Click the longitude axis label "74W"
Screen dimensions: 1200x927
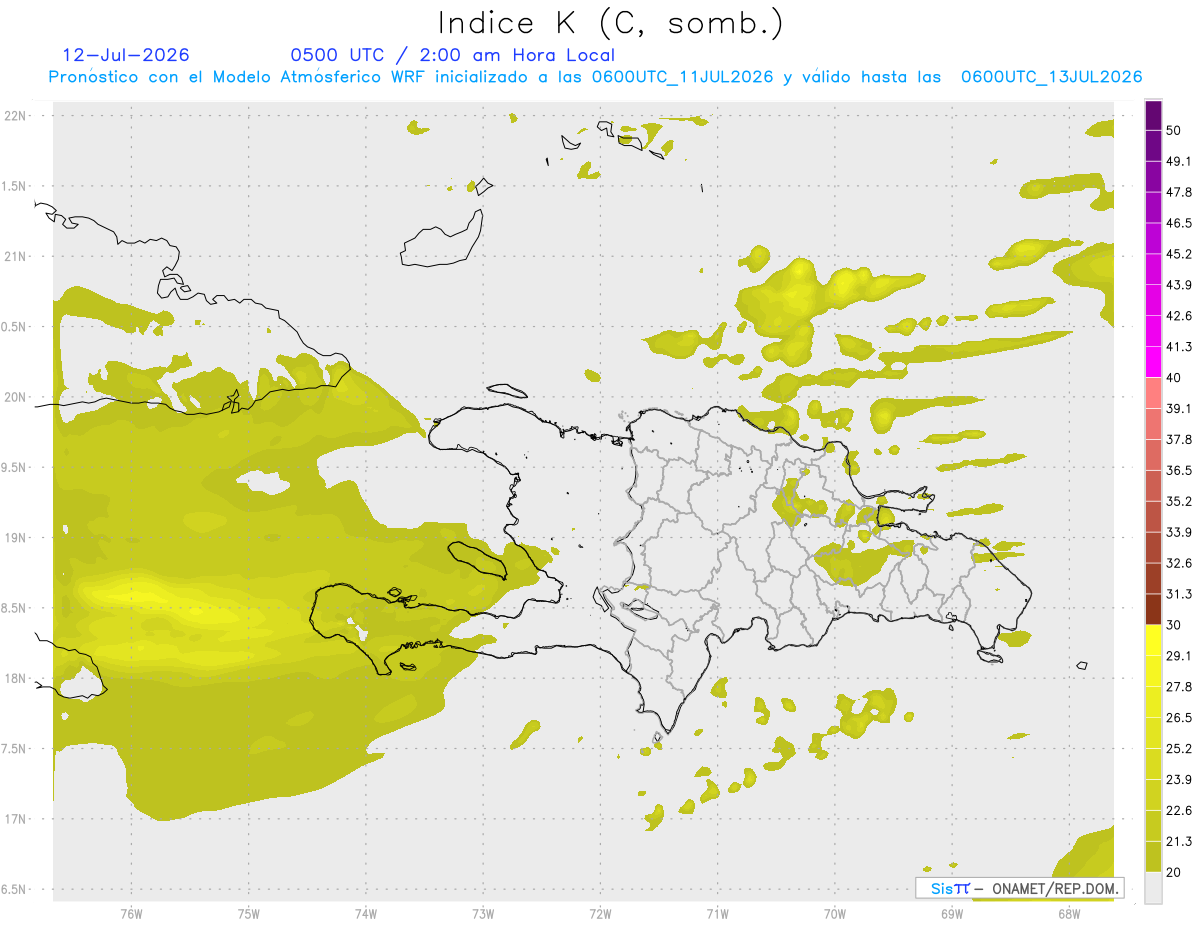[366, 913]
